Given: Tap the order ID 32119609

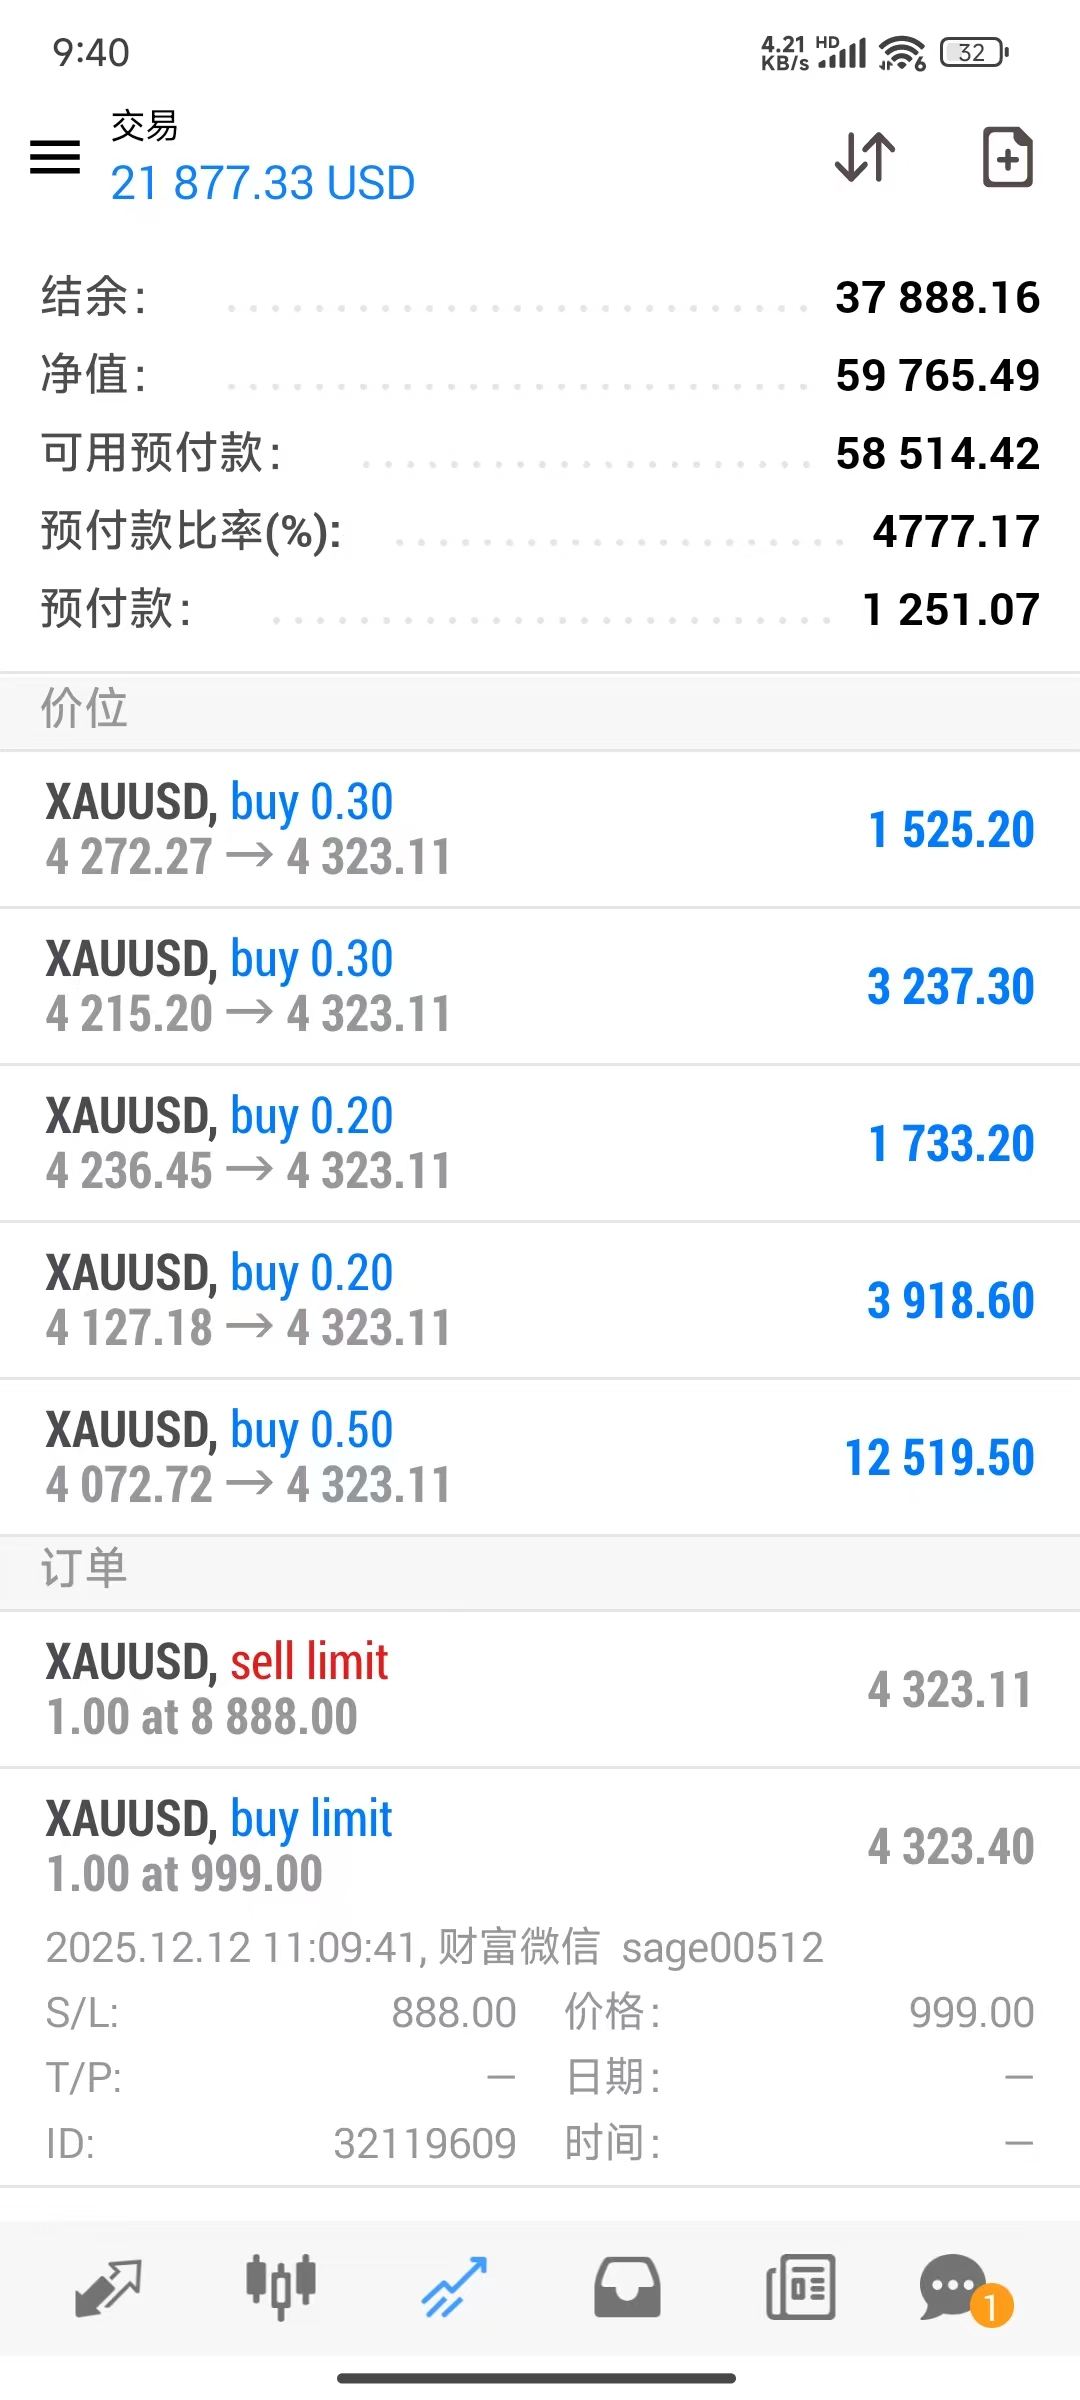Looking at the screenshot, I should (x=424, y=2143).
